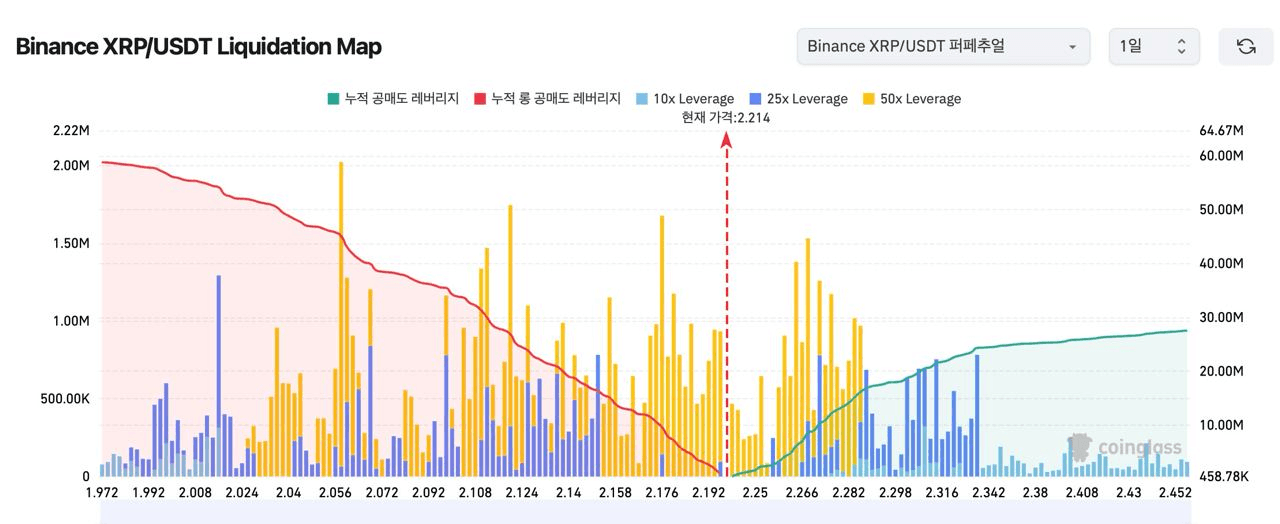Click the up/down arrows beside 1일
The width and height of the screenshot is (1280, 524).
tap(1181, 47)
